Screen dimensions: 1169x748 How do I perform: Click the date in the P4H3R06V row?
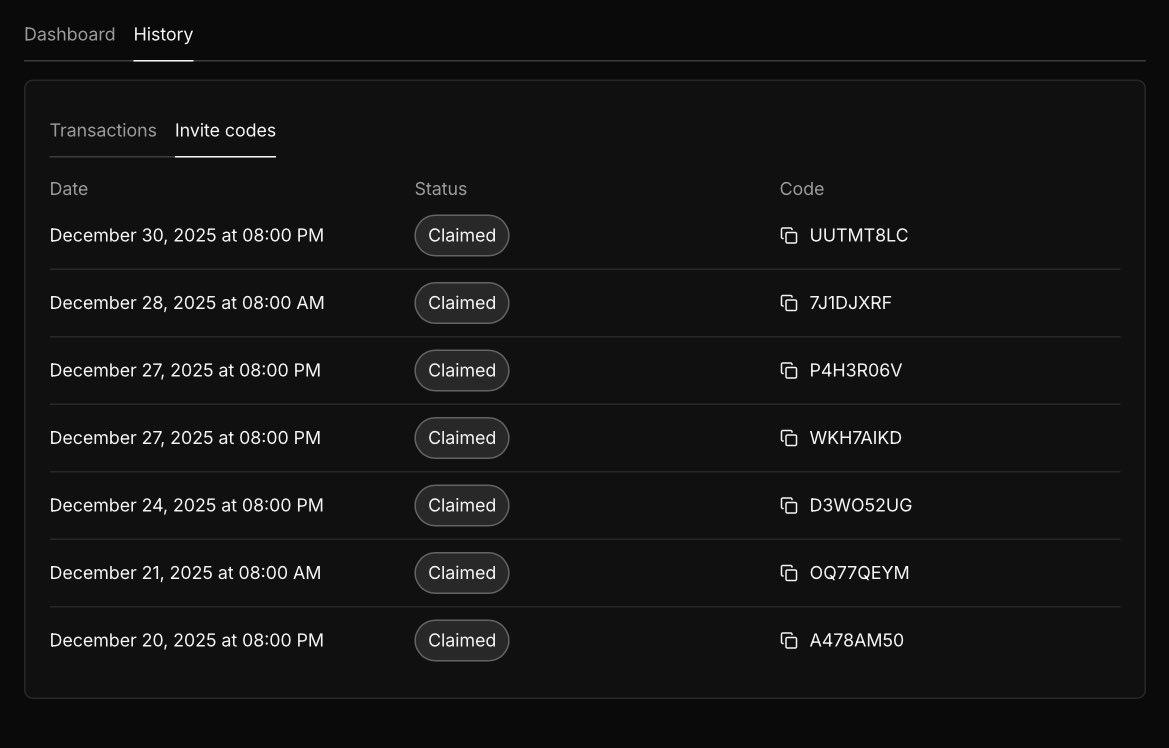pos(185,371)
